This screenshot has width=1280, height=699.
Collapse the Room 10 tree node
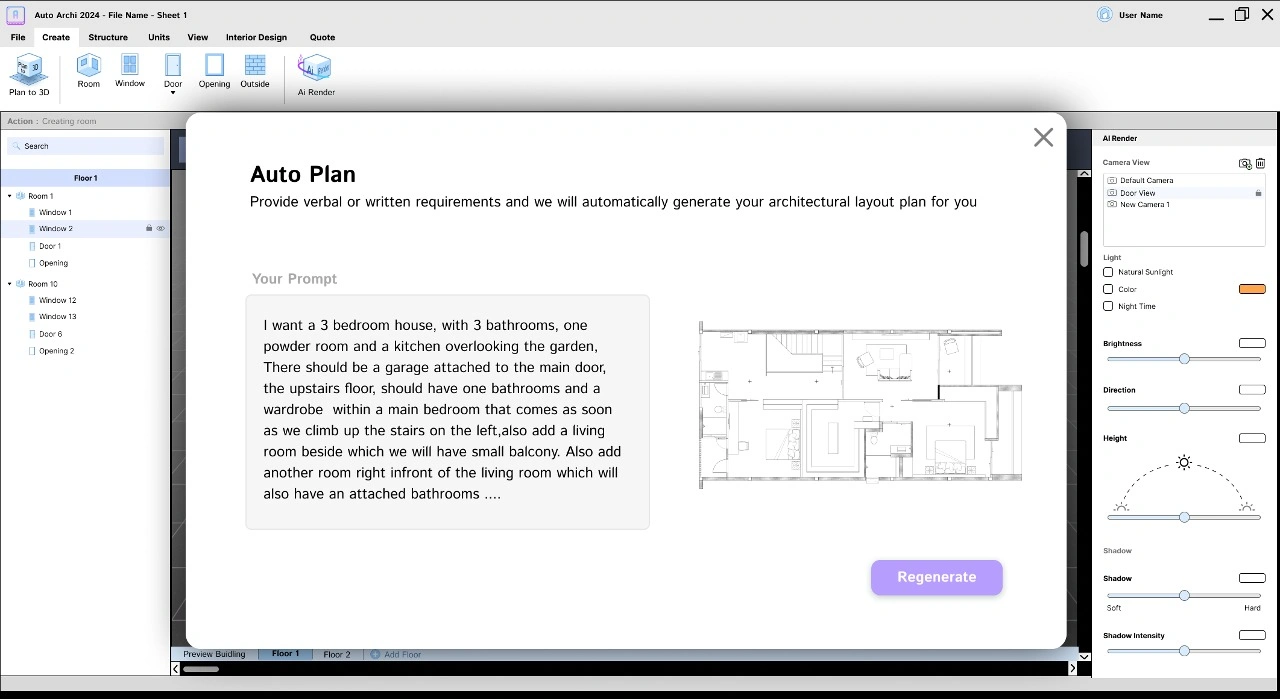click(x=10, y=284)
